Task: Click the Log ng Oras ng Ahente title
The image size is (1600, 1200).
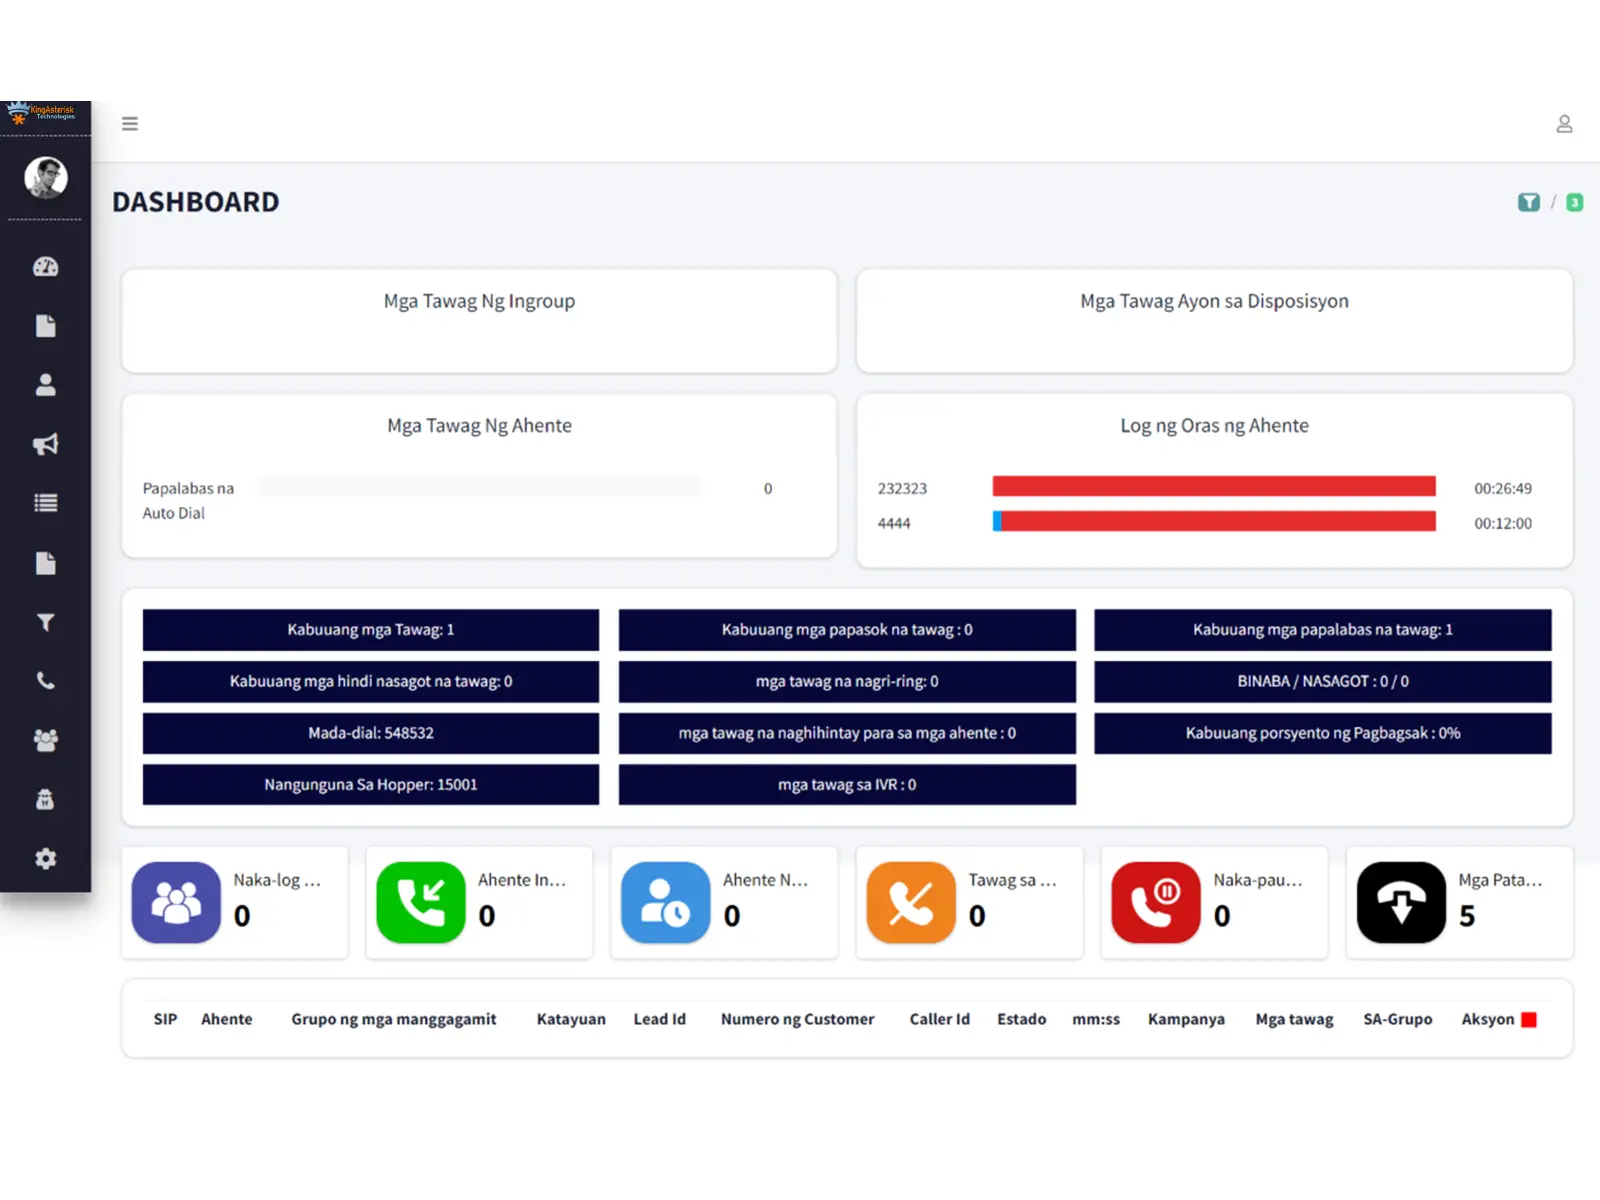Action: (x=1214, y=426)
